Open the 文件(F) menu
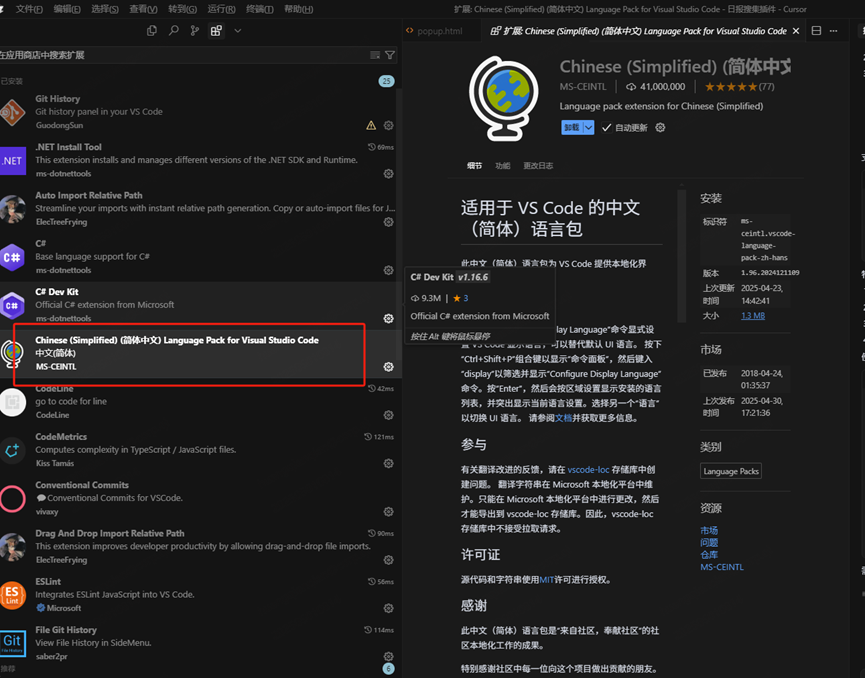Screen dimensions: 865x678 29,9
